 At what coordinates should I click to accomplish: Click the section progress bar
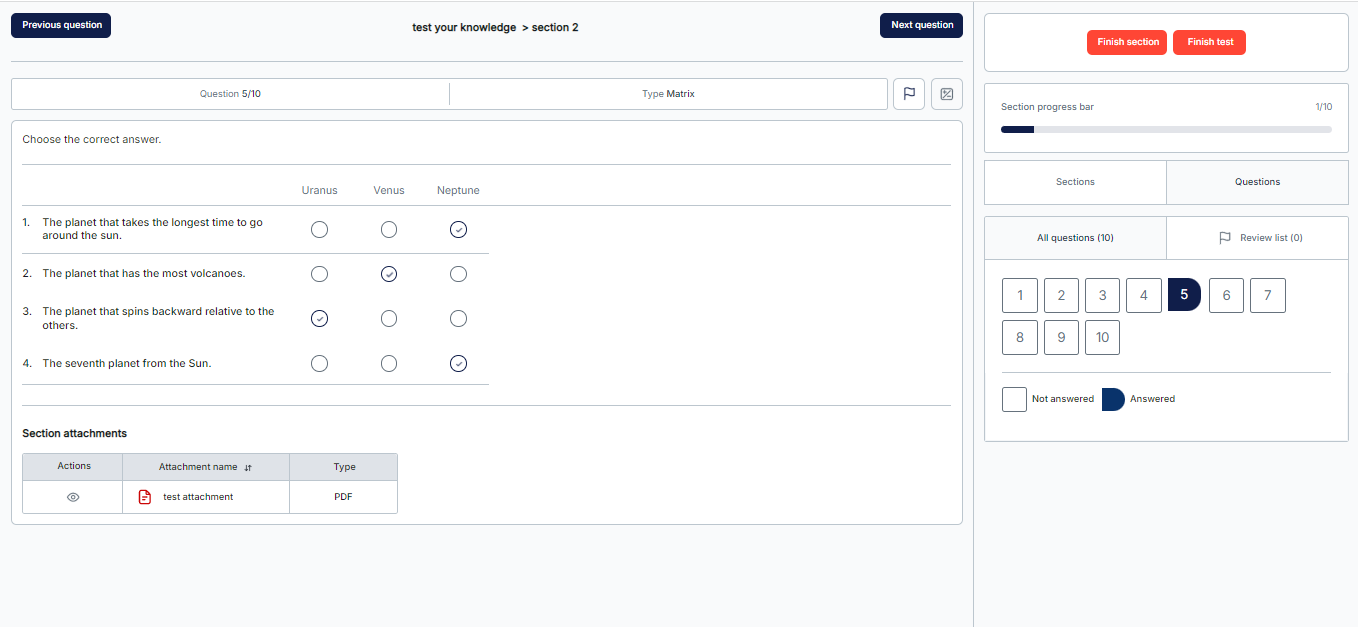click(1166, 129)
